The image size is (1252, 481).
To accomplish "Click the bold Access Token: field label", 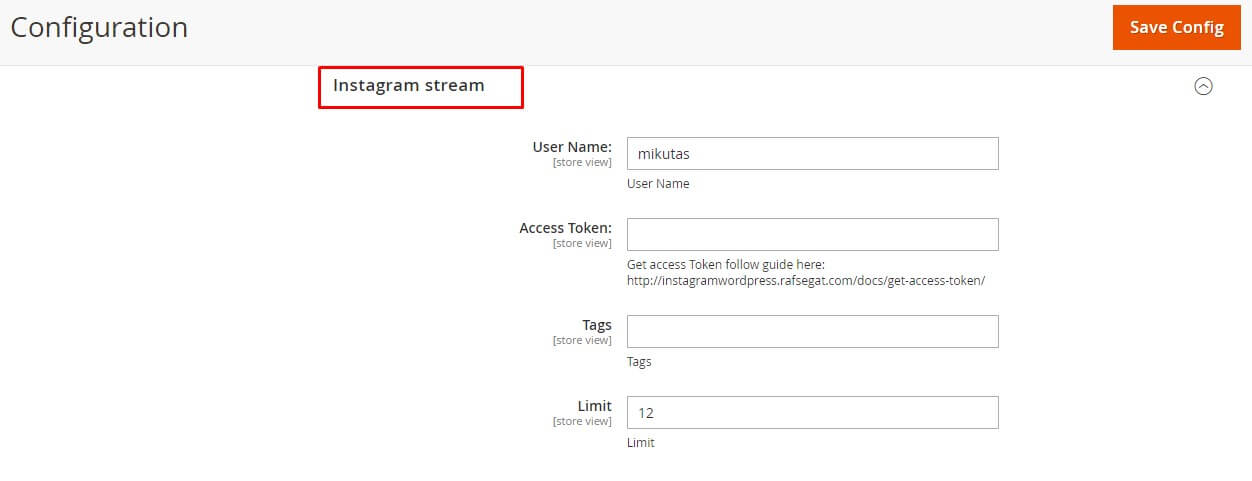I will click(x=565, y=228).
